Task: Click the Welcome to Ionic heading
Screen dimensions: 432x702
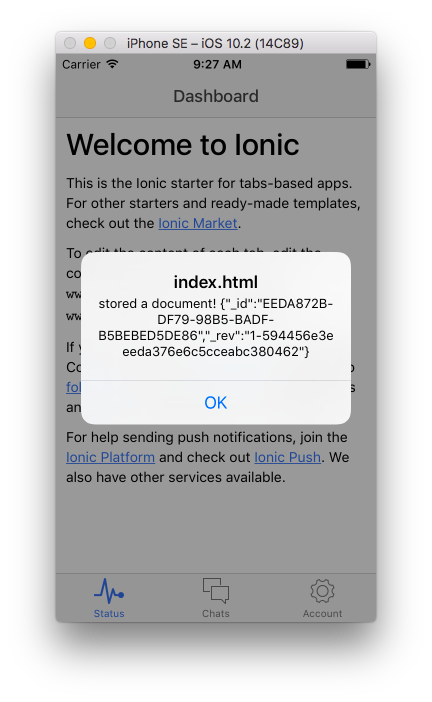Action: pyautogui.click(x=183, y=145)
